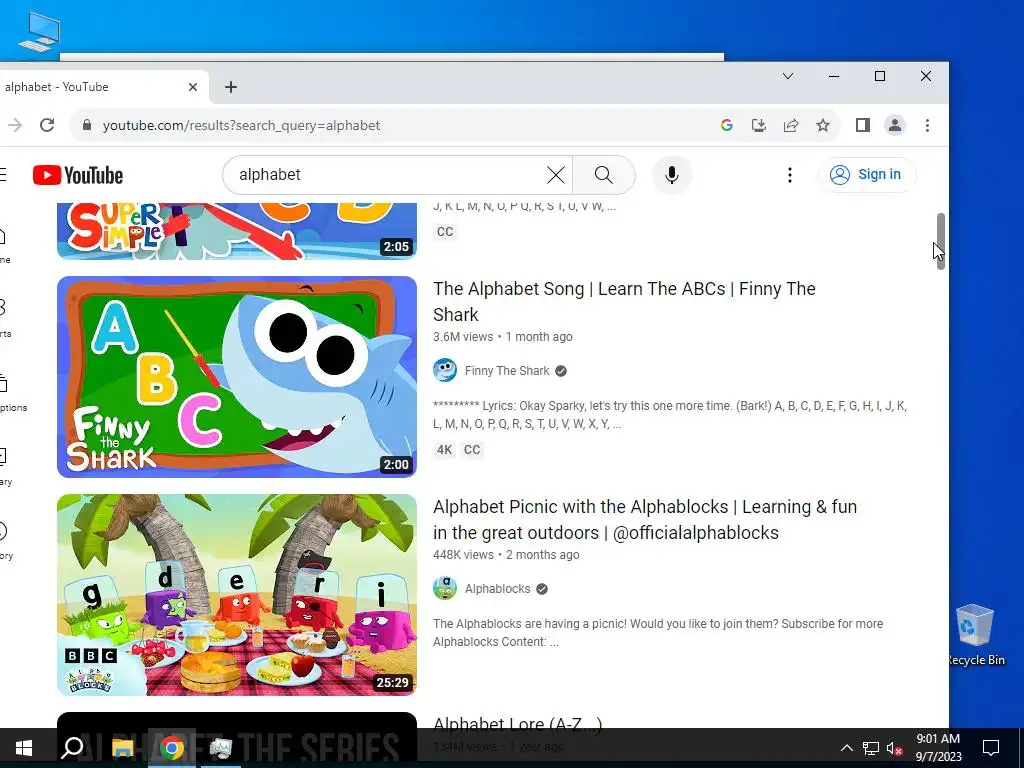The width and height of the screenshot is (1024, 768).
Task: Open network tray icon
Action: [871, 748]
